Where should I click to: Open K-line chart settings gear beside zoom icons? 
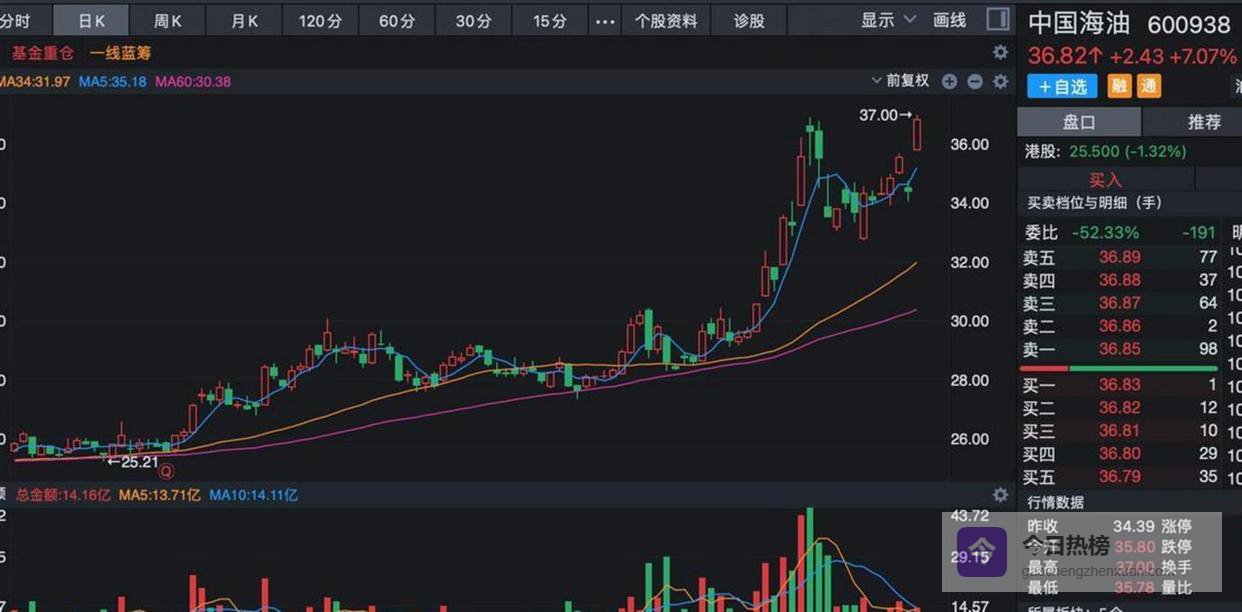pyautogui.click(x=1000, y=82)
